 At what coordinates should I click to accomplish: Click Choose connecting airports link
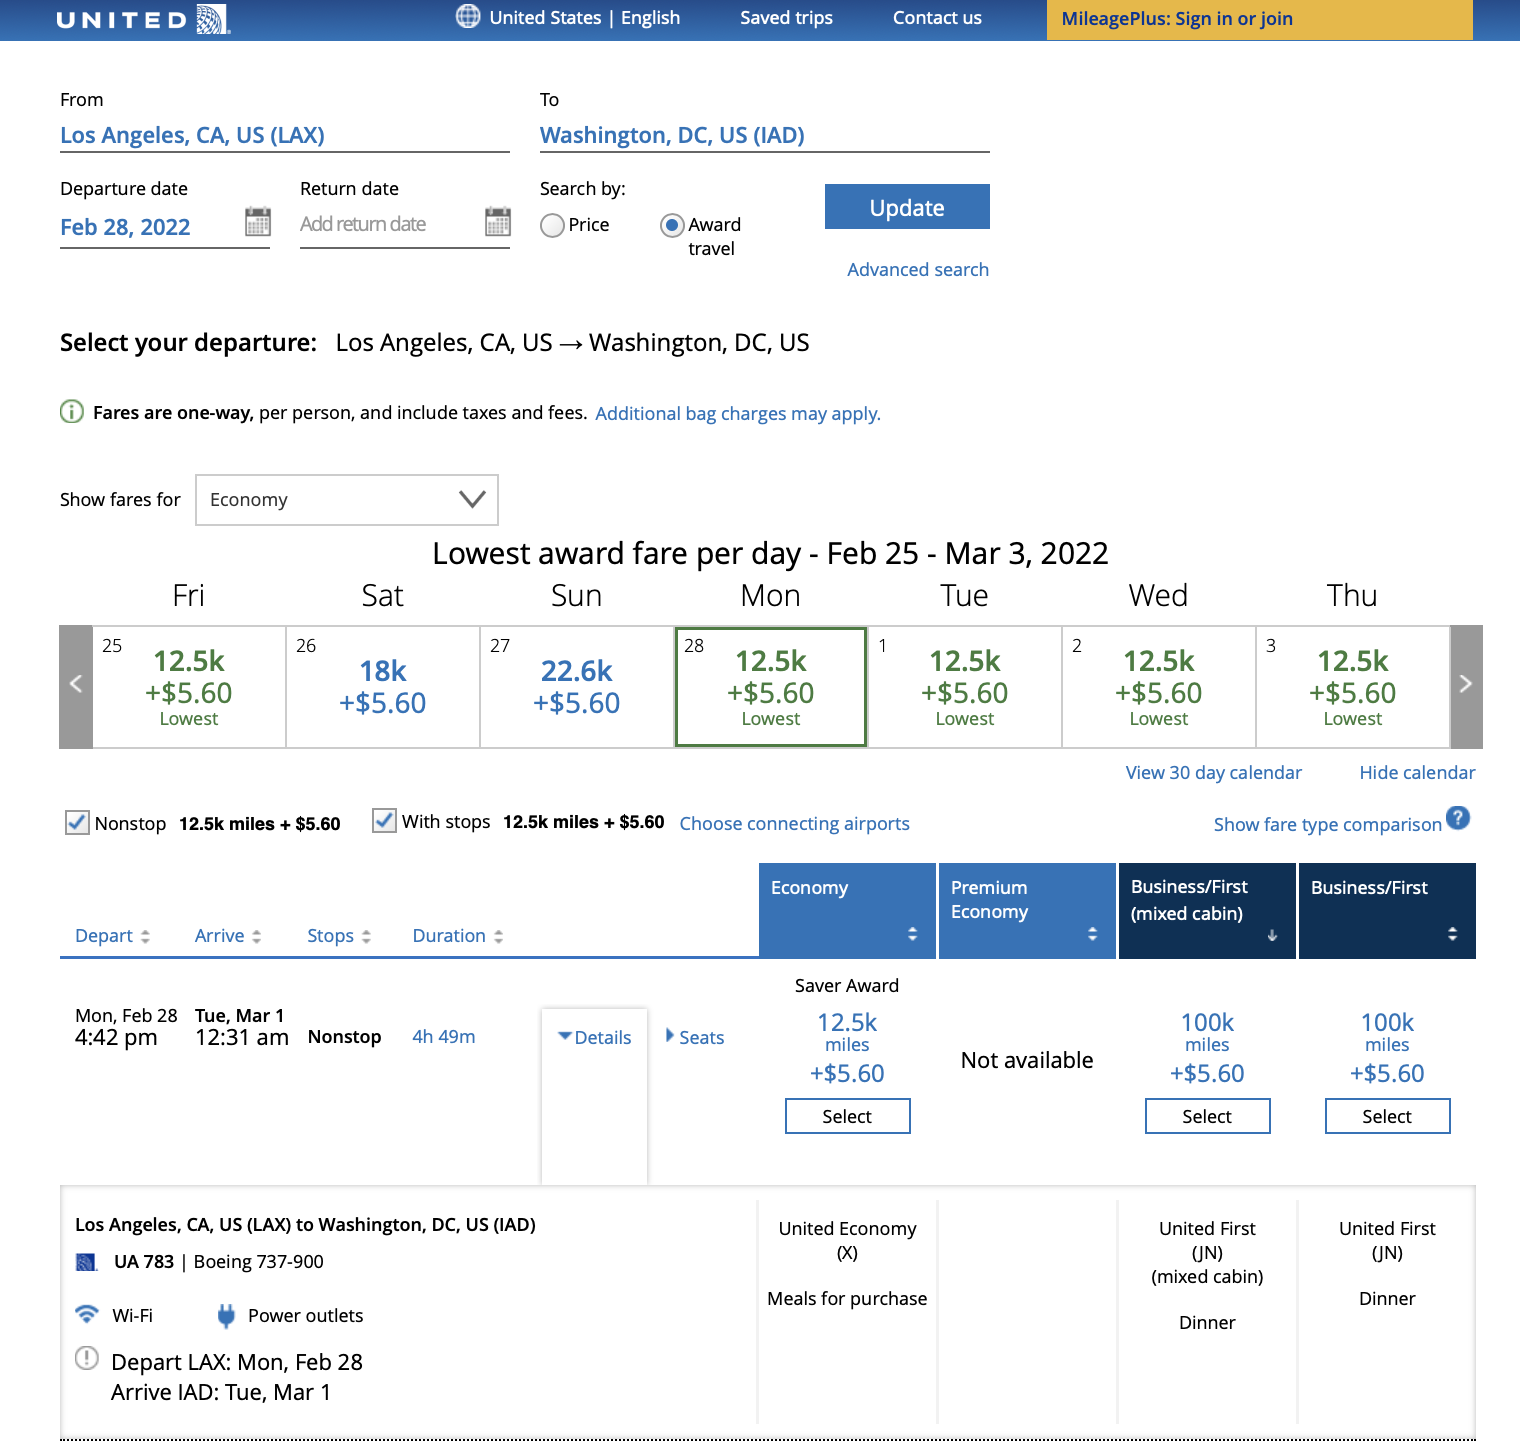[x=795, y=823]
